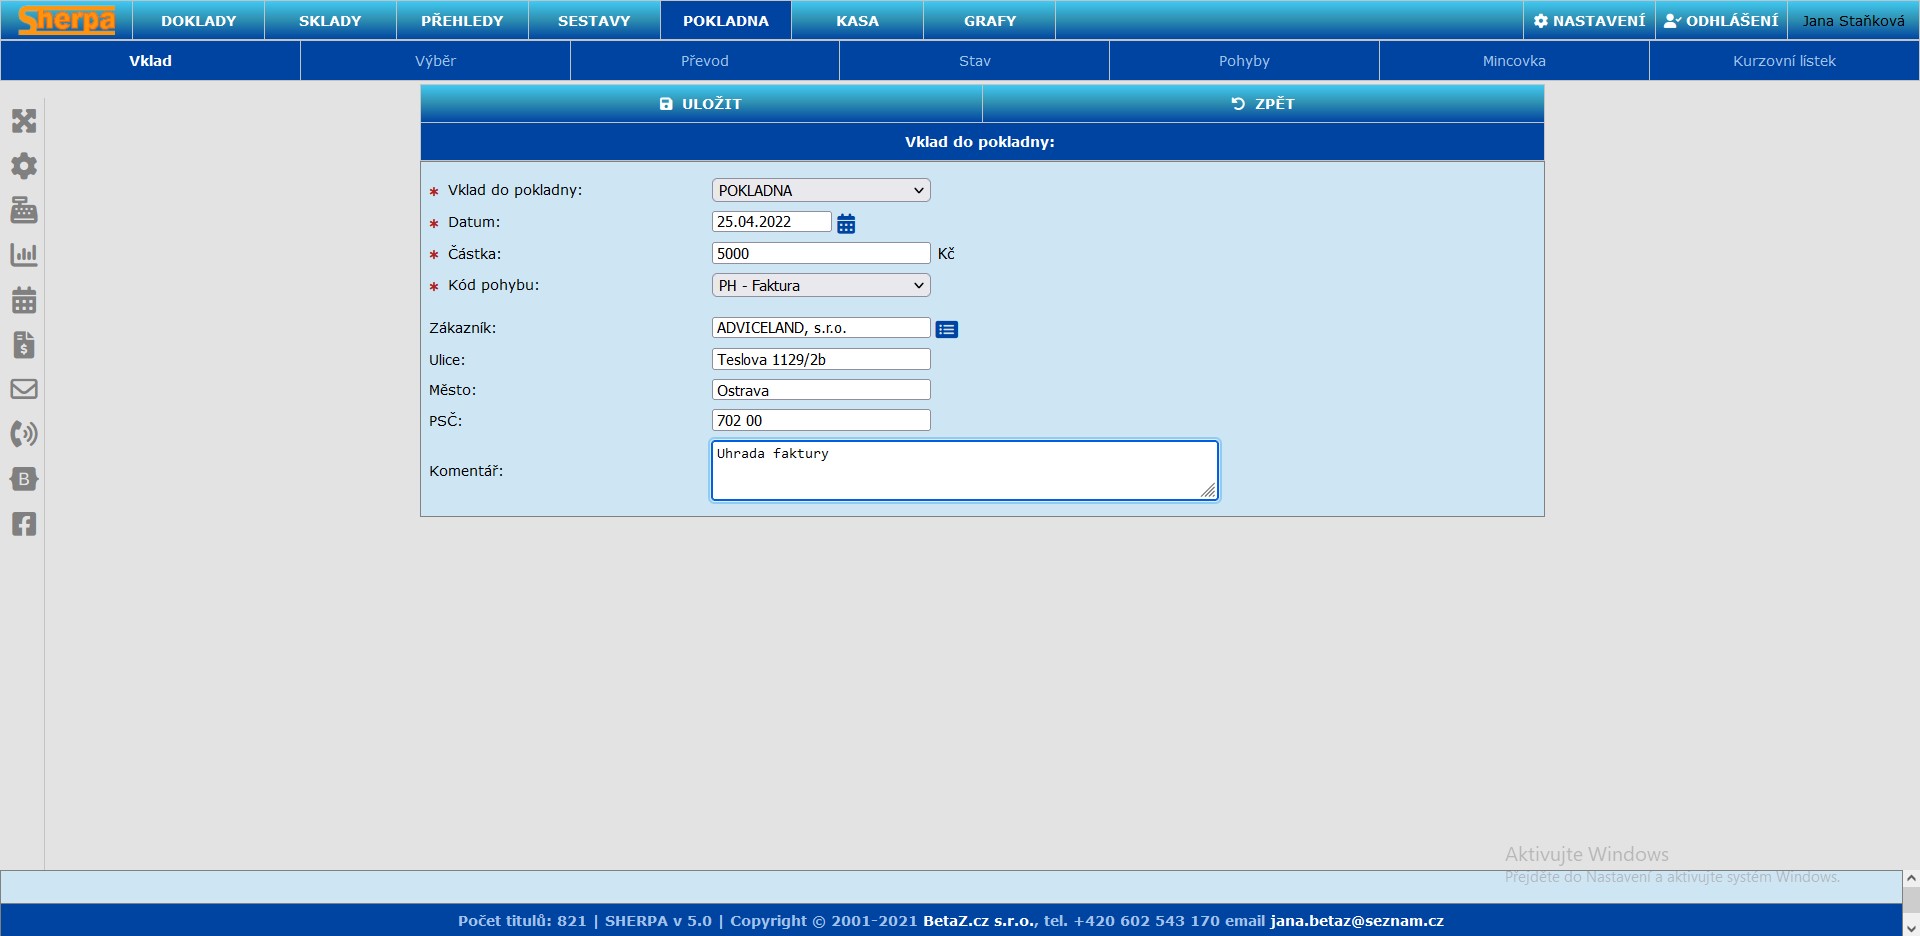Open the Facebook sidebar icon
Image resolution: width=1920 pixels, height=936 pixels.
coord(24,524)
